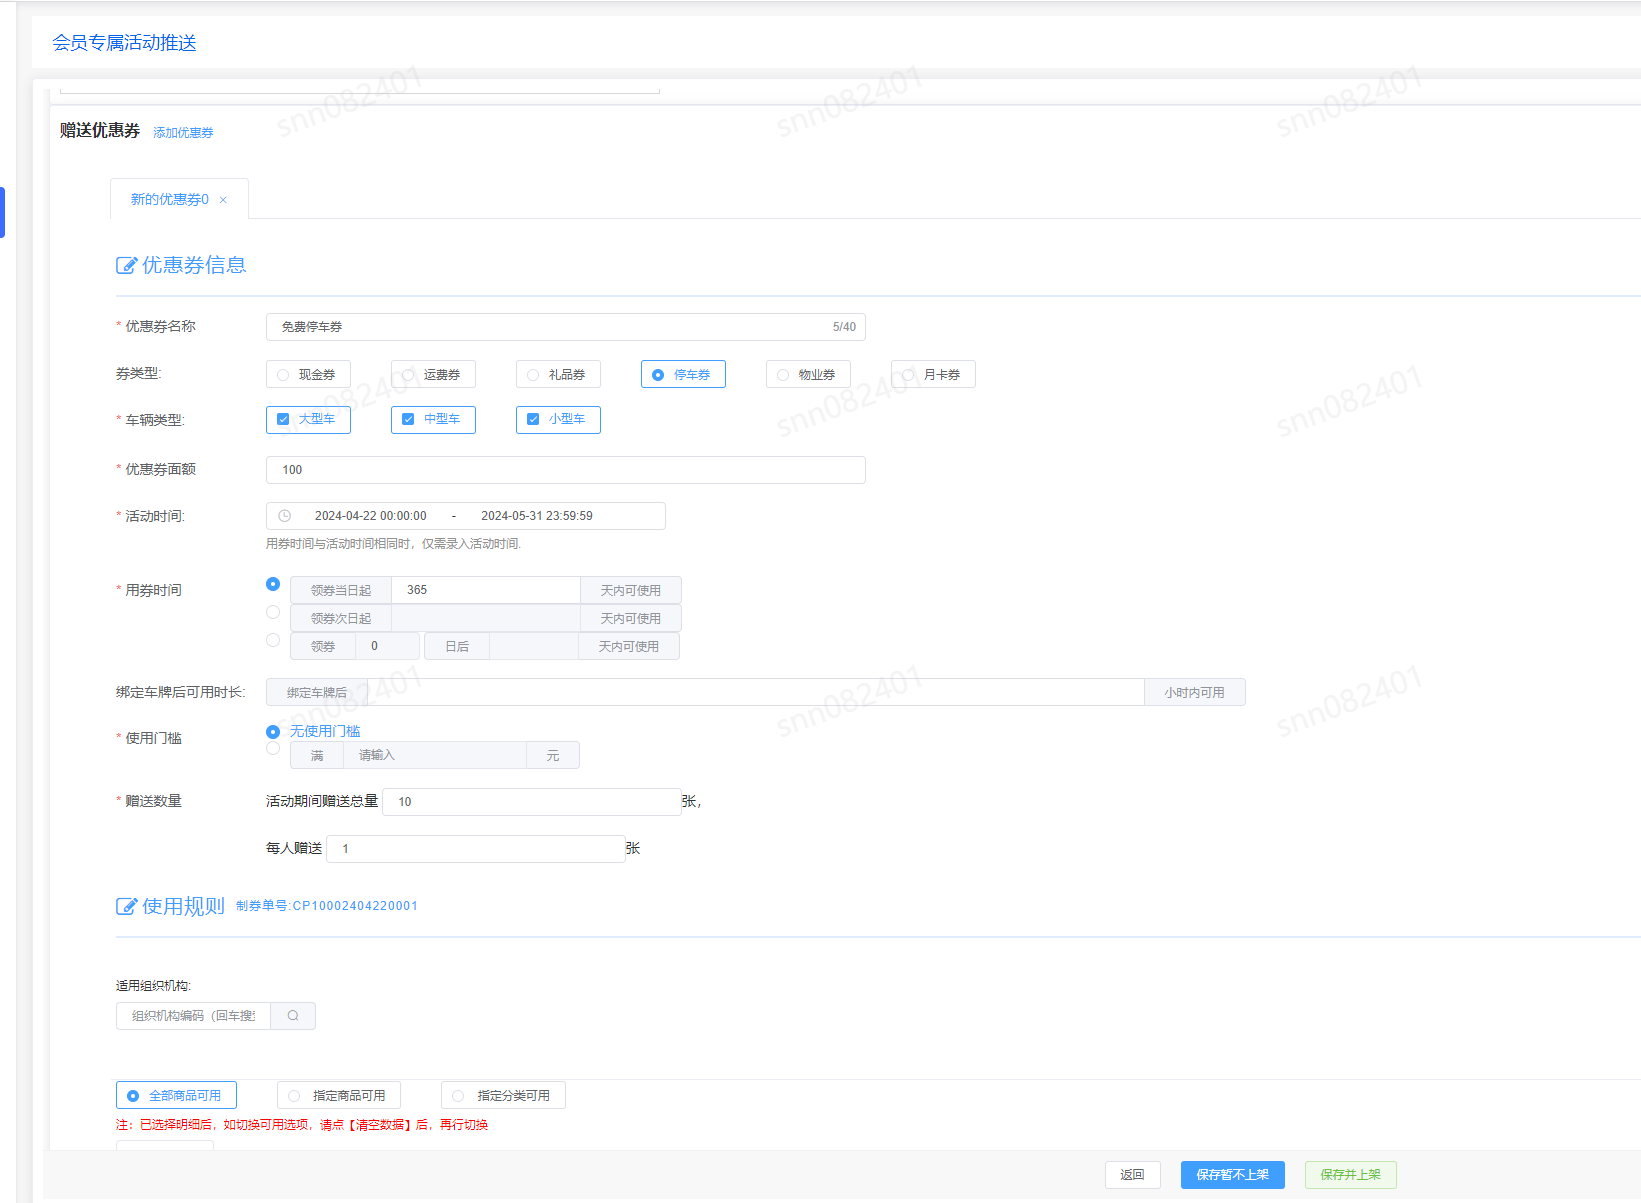This screenshot has height=1203, width=1641.
Task: Click the 赠送优惠券 section heading
Action: [100, 130]
